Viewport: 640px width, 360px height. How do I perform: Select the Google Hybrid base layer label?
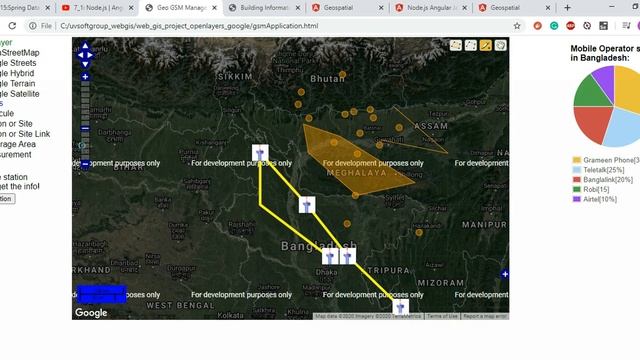pyautogui.click(x=17, y=73)
